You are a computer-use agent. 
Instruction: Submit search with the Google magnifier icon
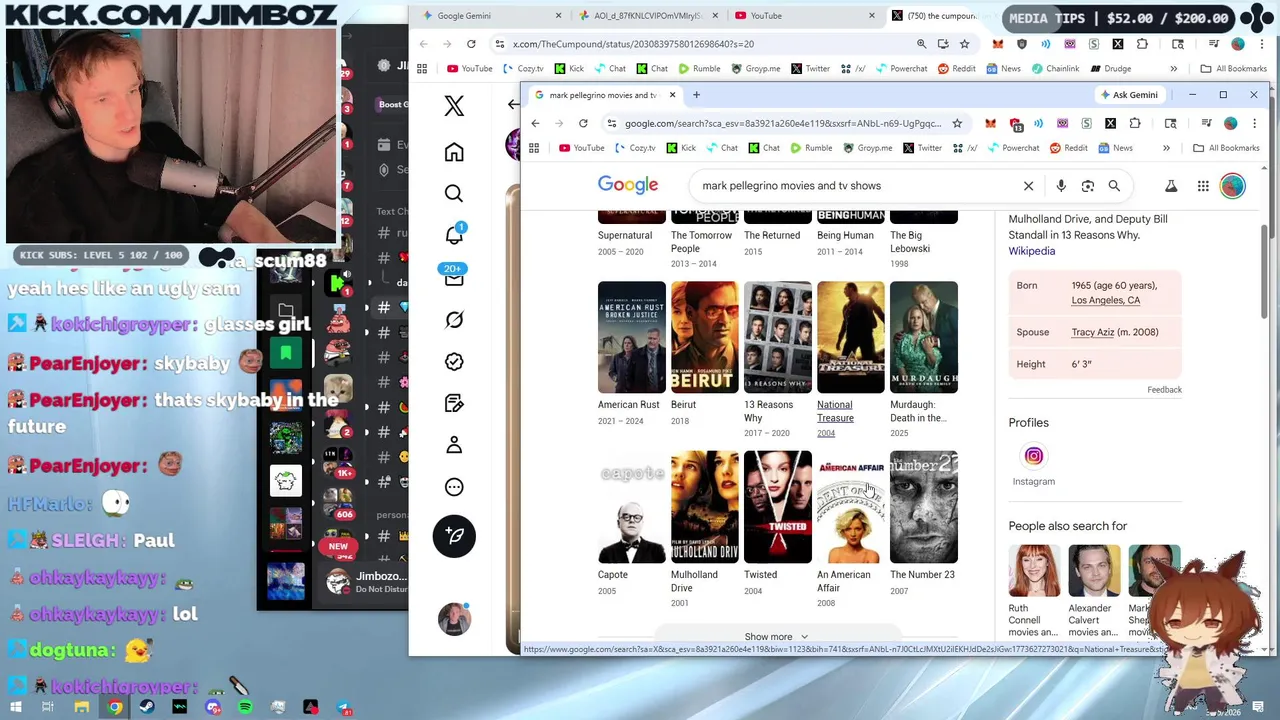(x=1114, y=186)
